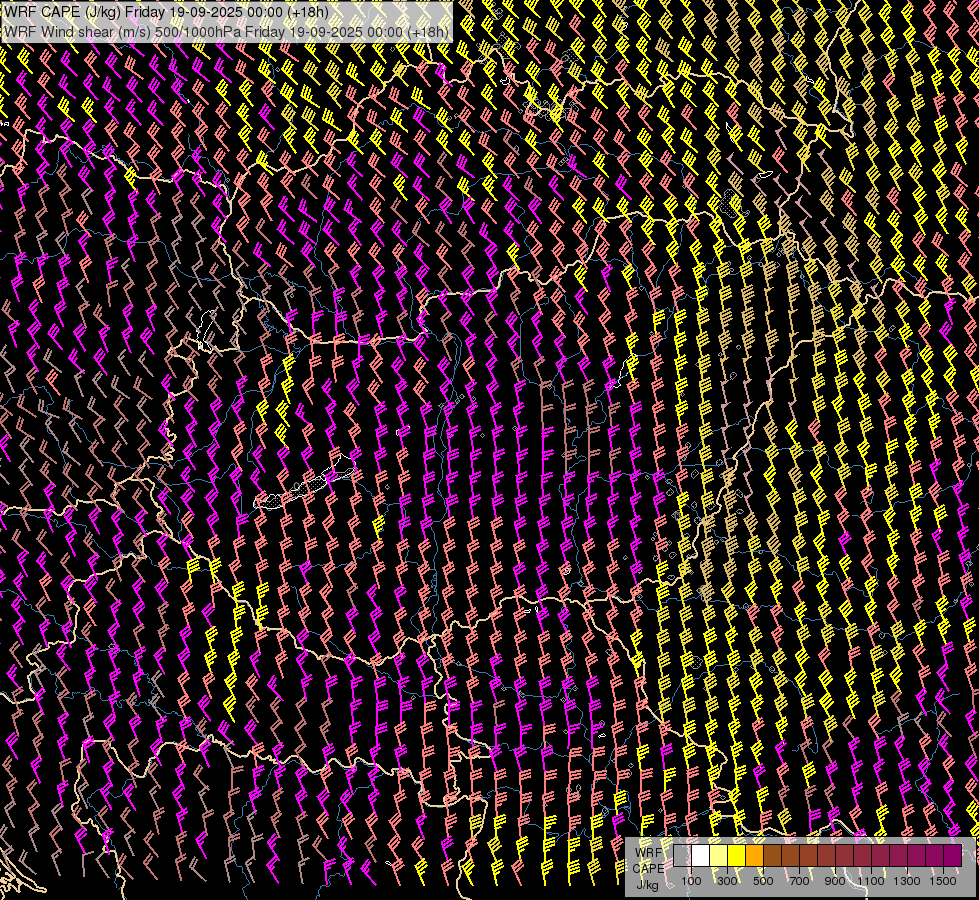This screenshot has height=900, width=979.
Task: Click the '700' legend value
Action: [799, 881]
